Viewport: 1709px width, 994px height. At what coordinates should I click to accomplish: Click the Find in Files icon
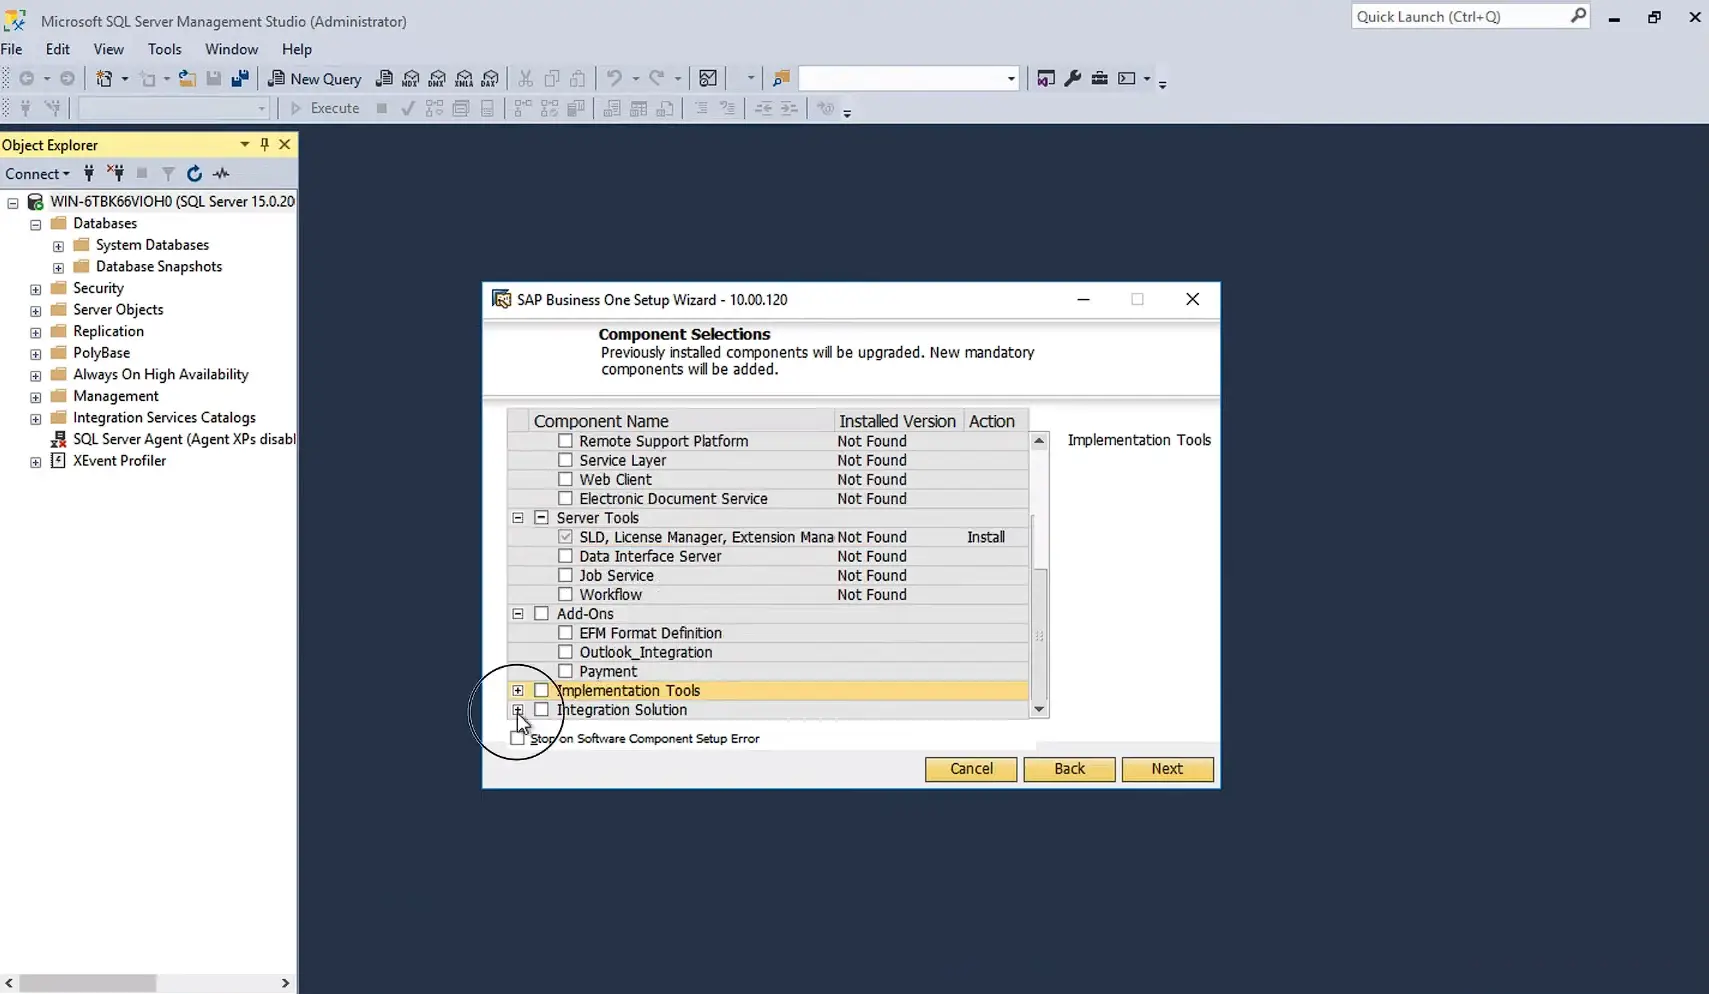(x=781, y=78)
